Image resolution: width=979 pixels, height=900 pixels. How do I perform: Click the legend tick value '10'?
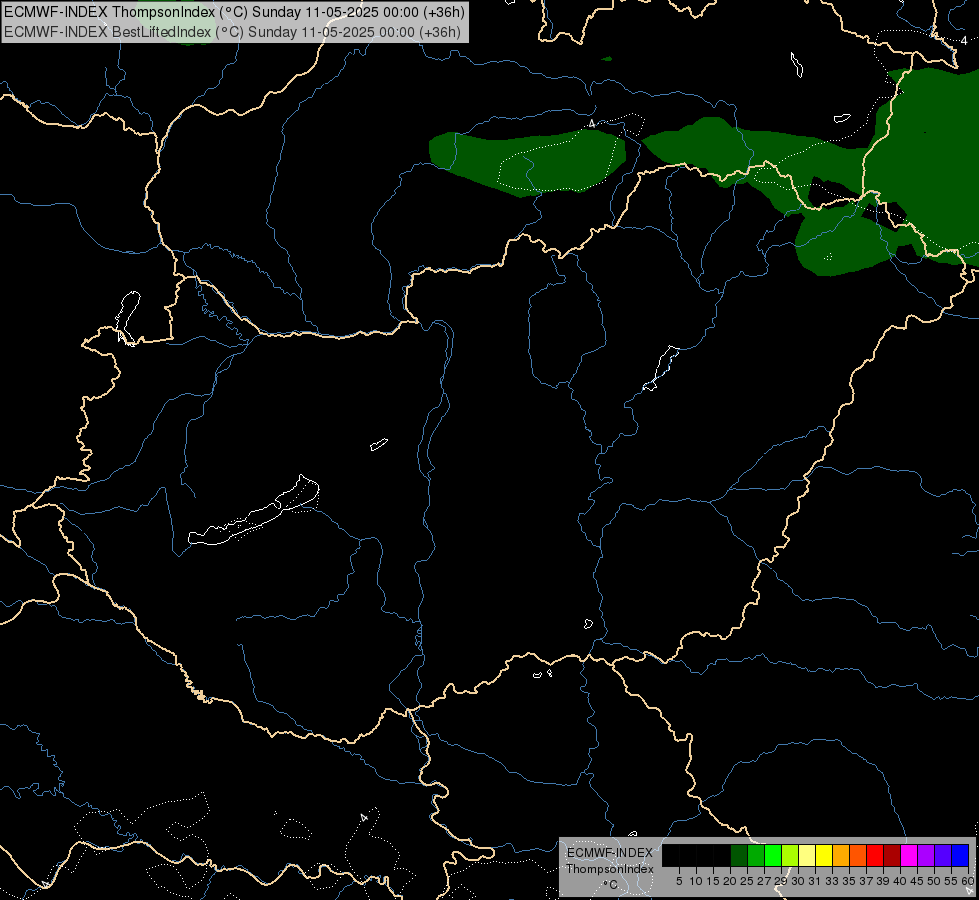(696, 881)
